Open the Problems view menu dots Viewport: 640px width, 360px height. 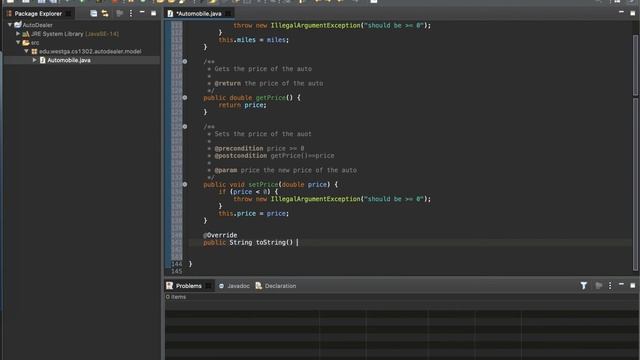tap(610, 286)
